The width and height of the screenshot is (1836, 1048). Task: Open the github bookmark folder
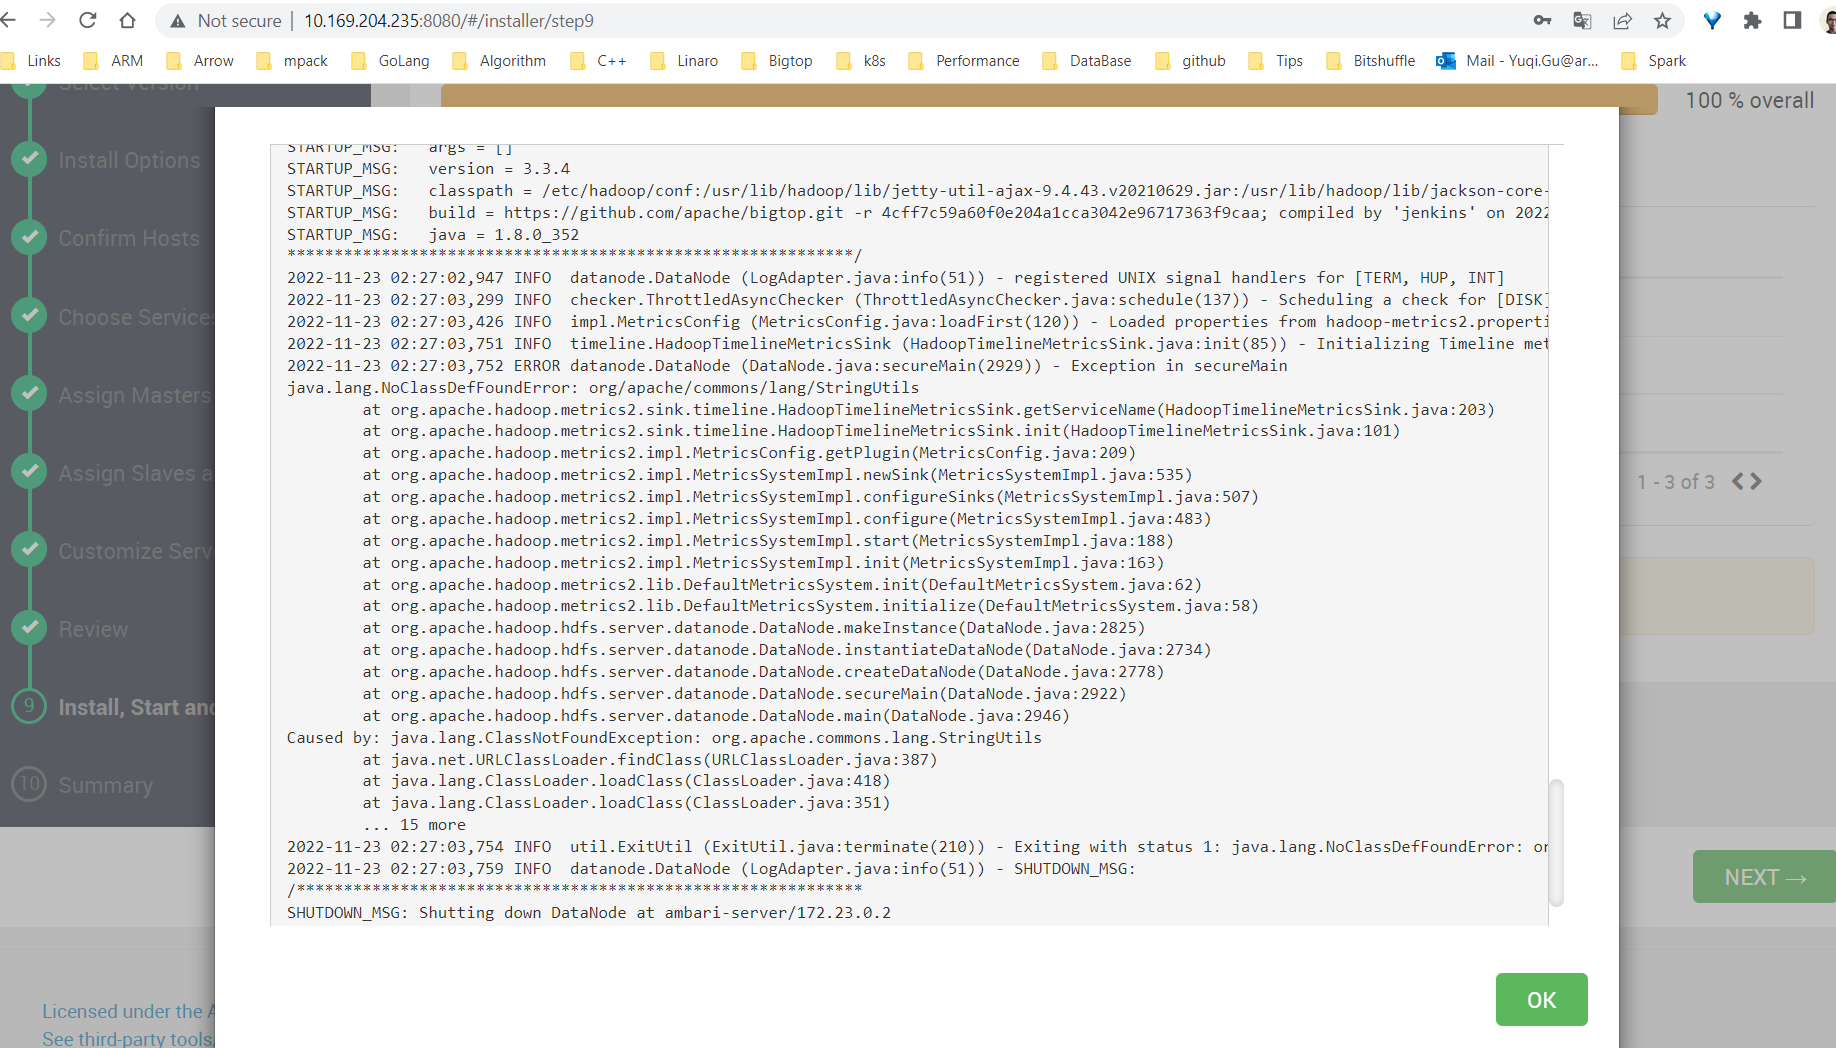1190,61
